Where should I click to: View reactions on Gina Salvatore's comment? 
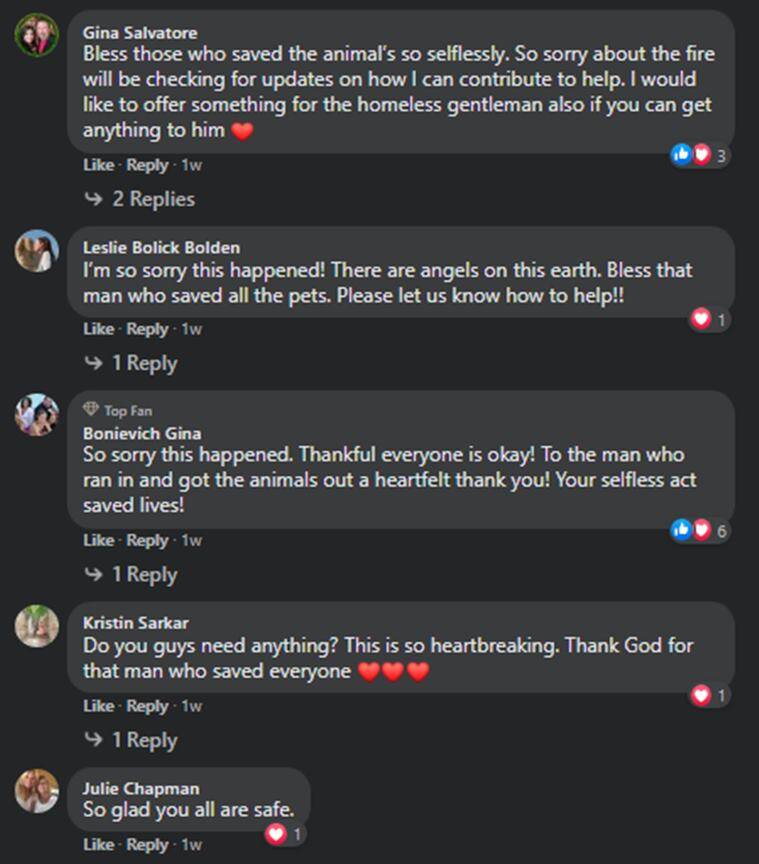pyautogui.click(x=702, y=155)
